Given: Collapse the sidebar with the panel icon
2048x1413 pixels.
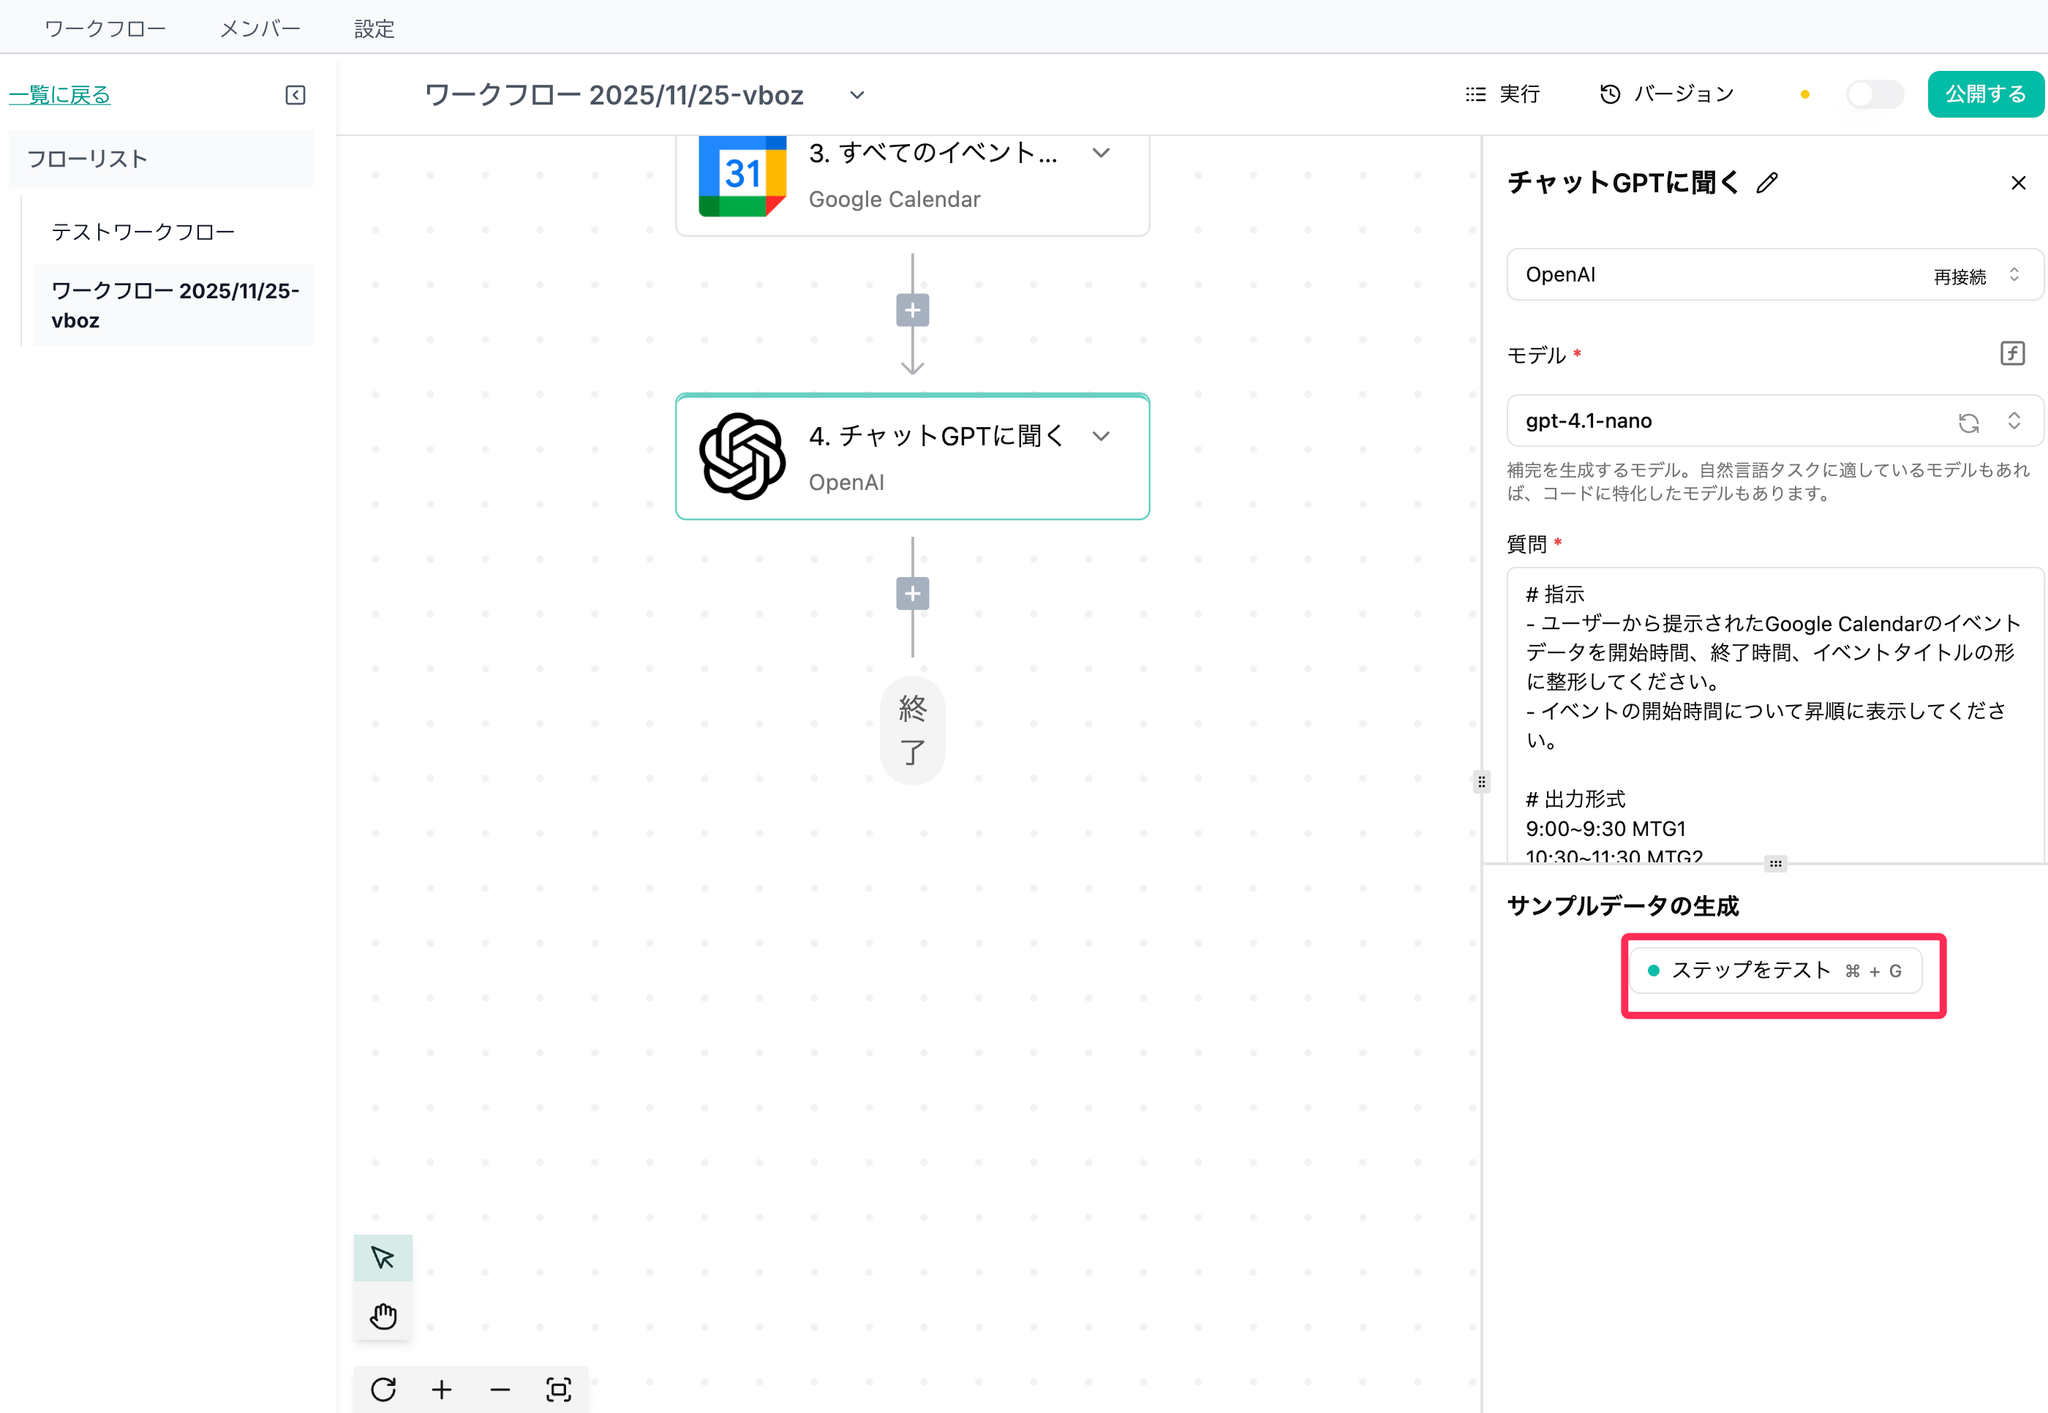Looking at the screenshot, I should click(295, 95).
